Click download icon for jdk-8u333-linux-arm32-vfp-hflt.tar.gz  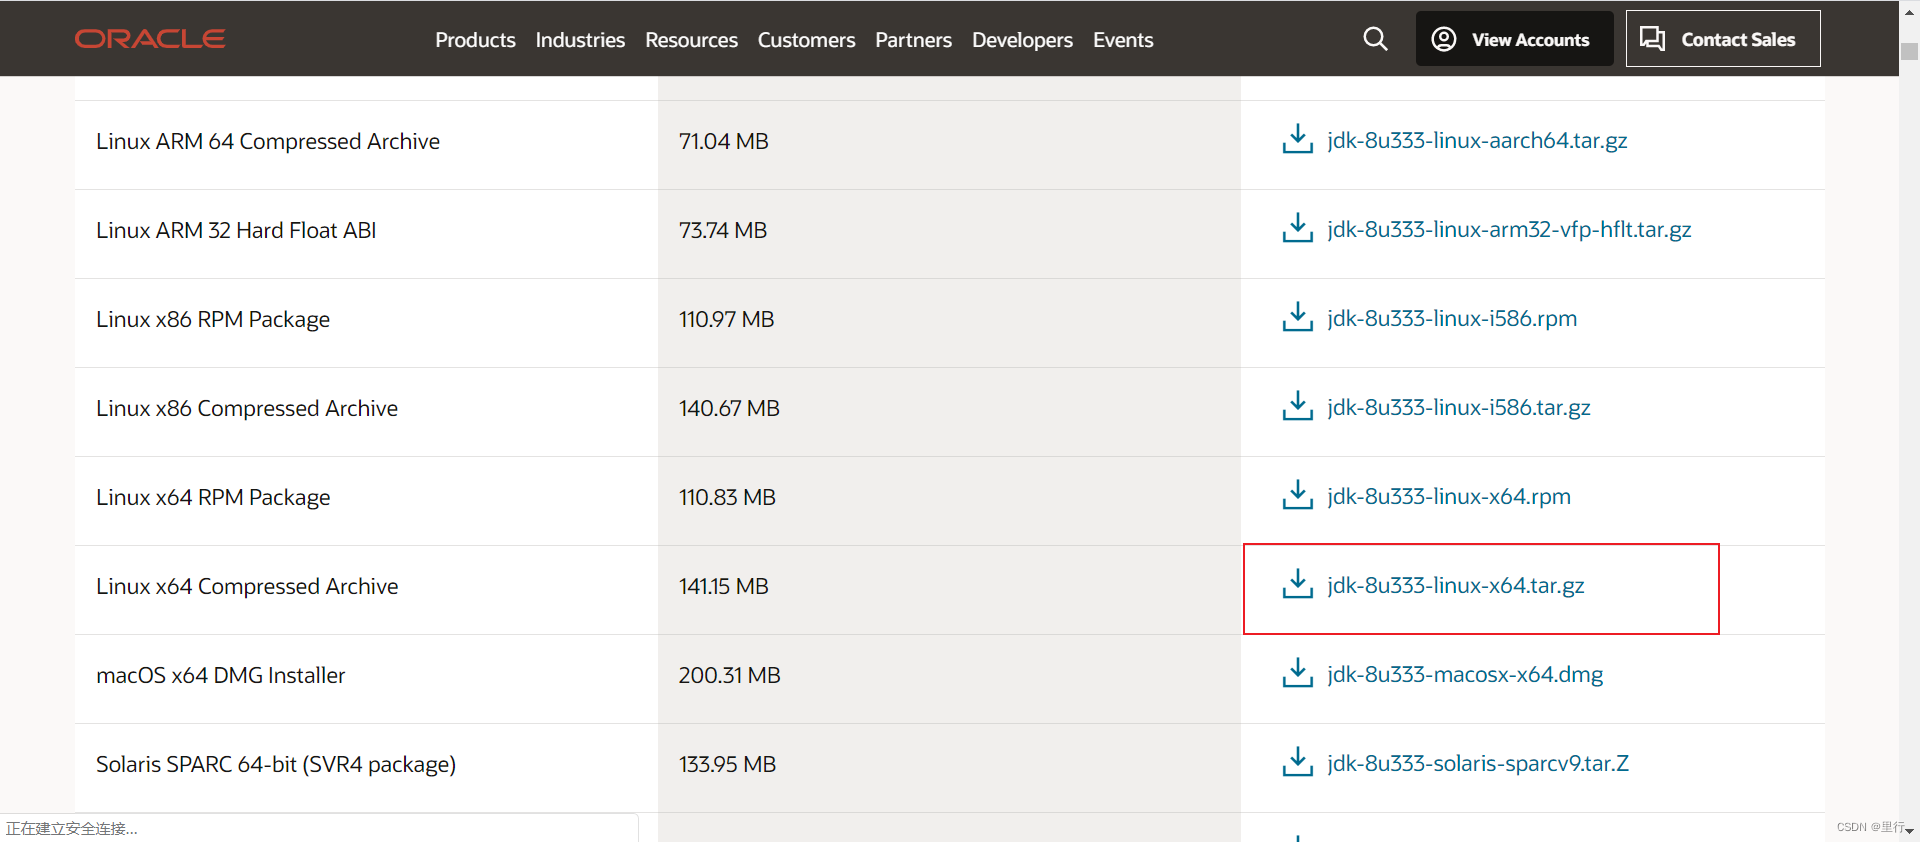click(1297, 229)
